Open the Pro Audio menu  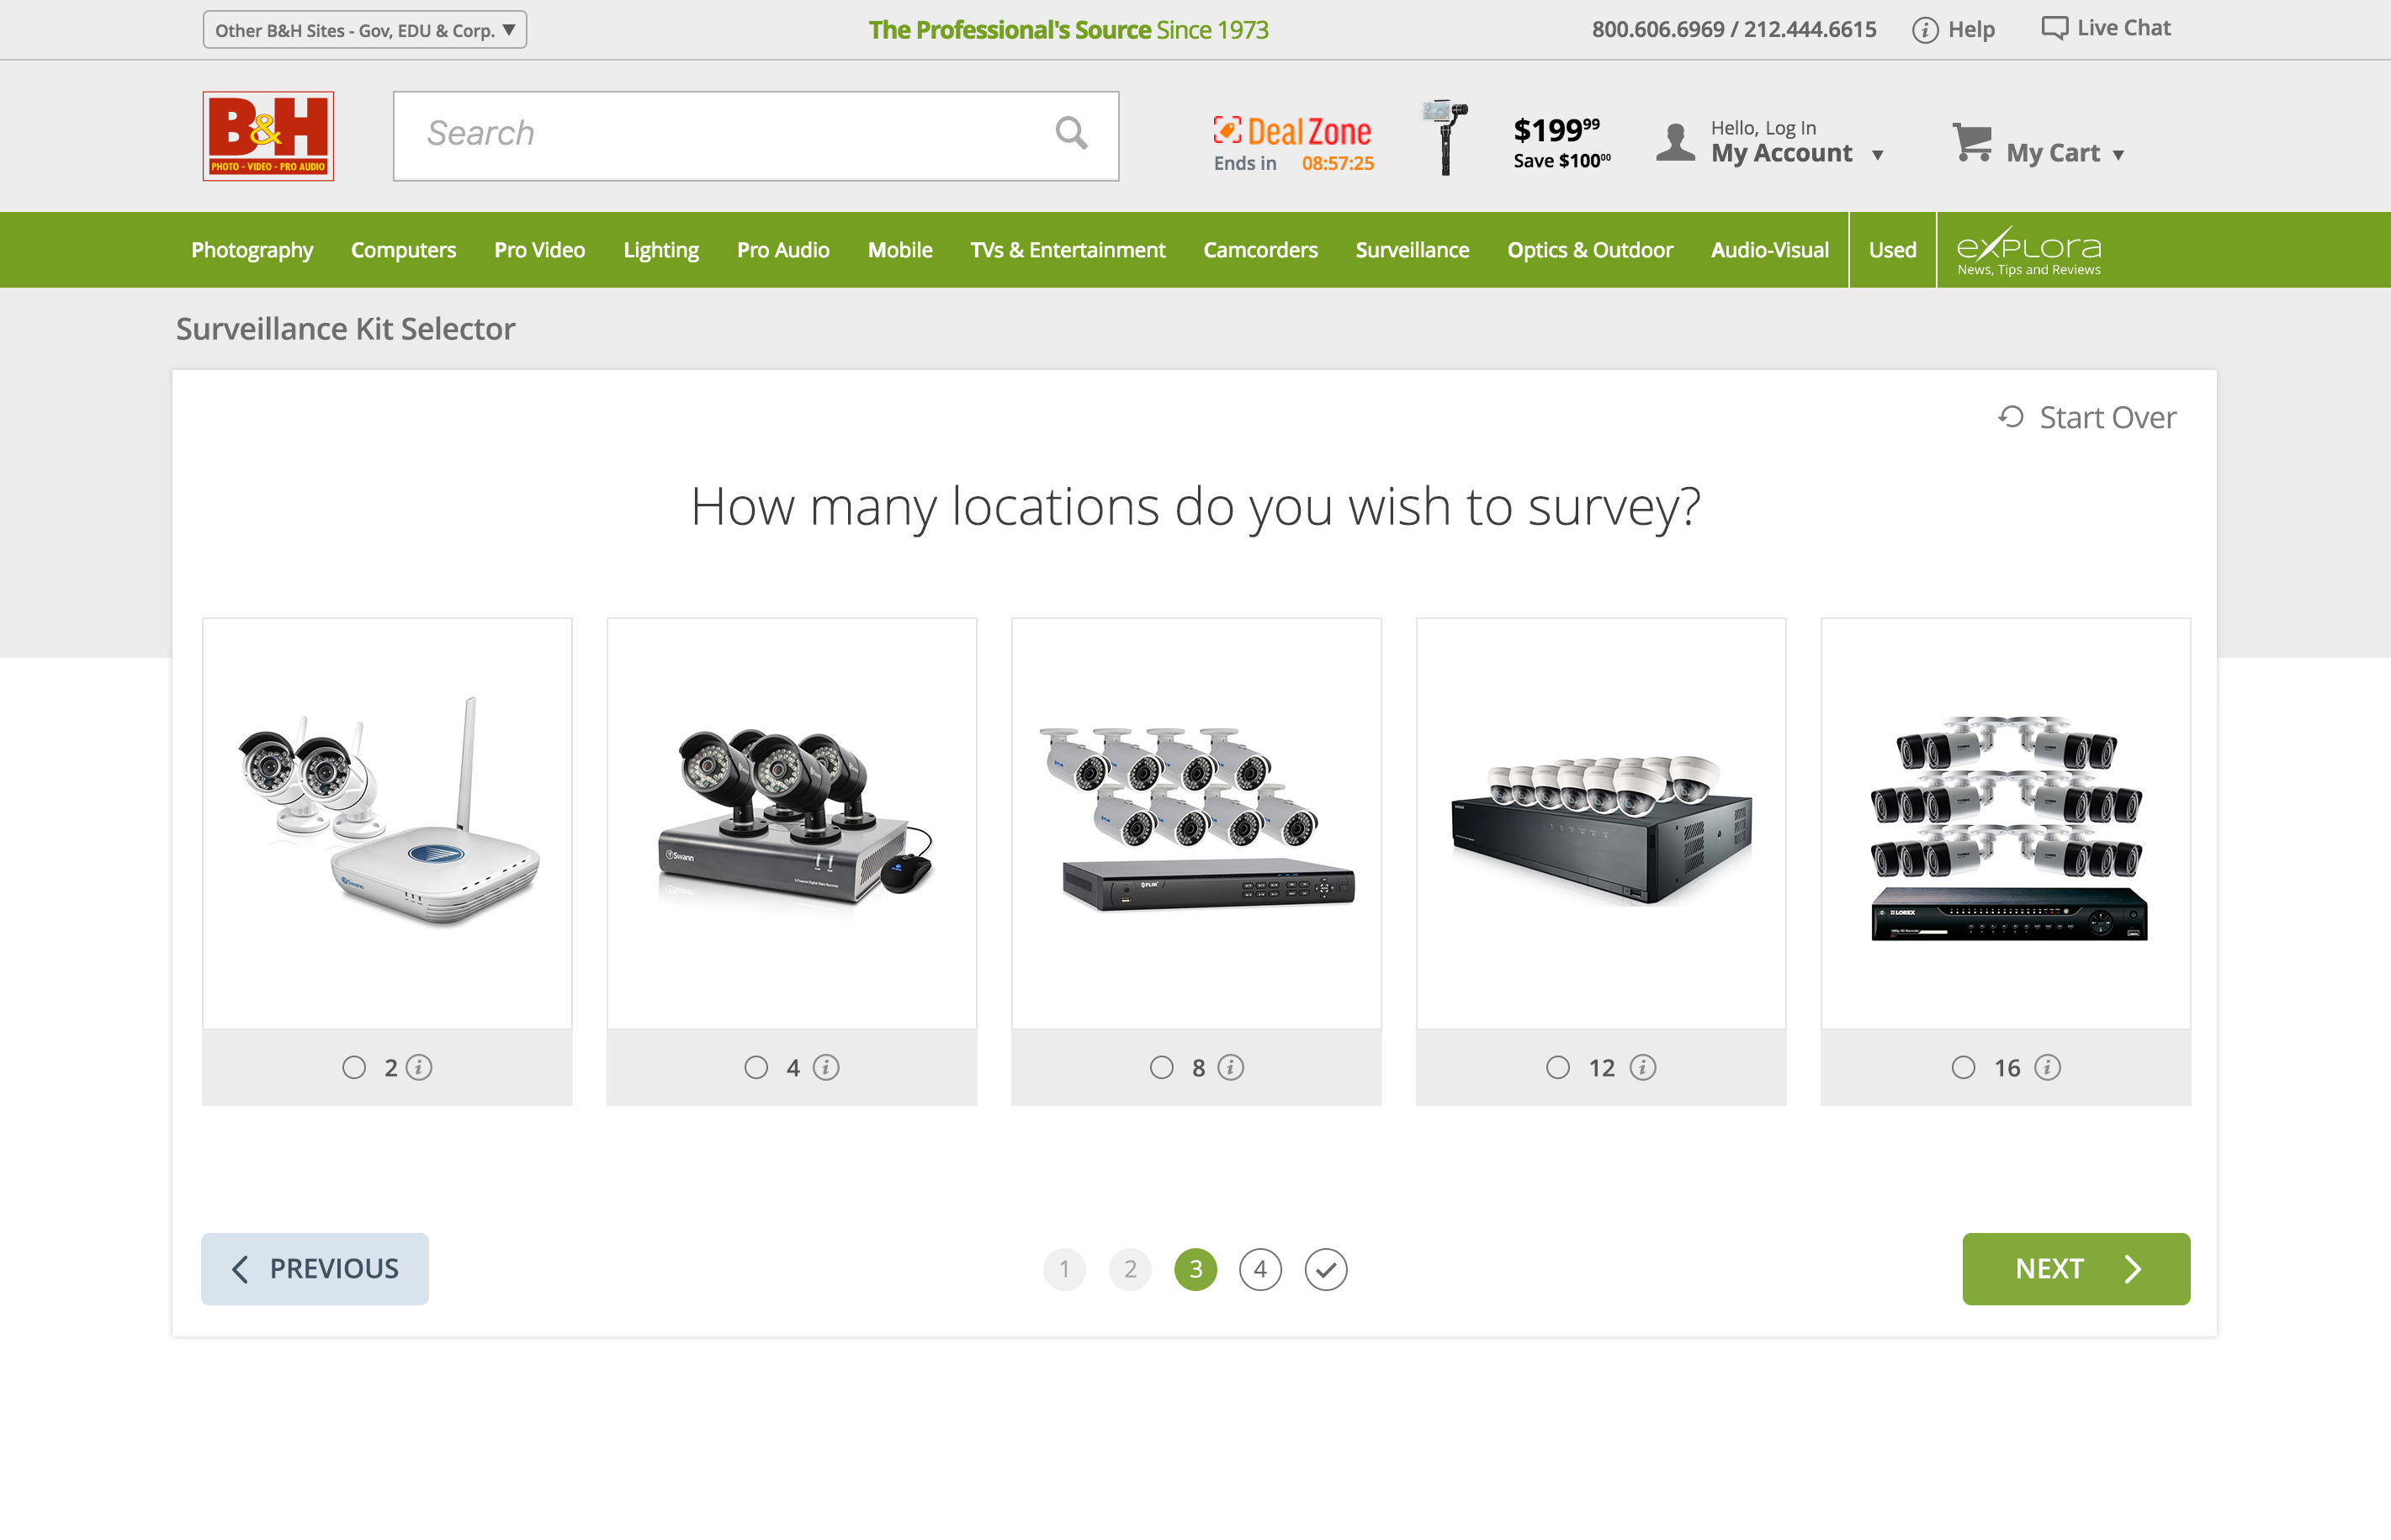click(783, 250)
